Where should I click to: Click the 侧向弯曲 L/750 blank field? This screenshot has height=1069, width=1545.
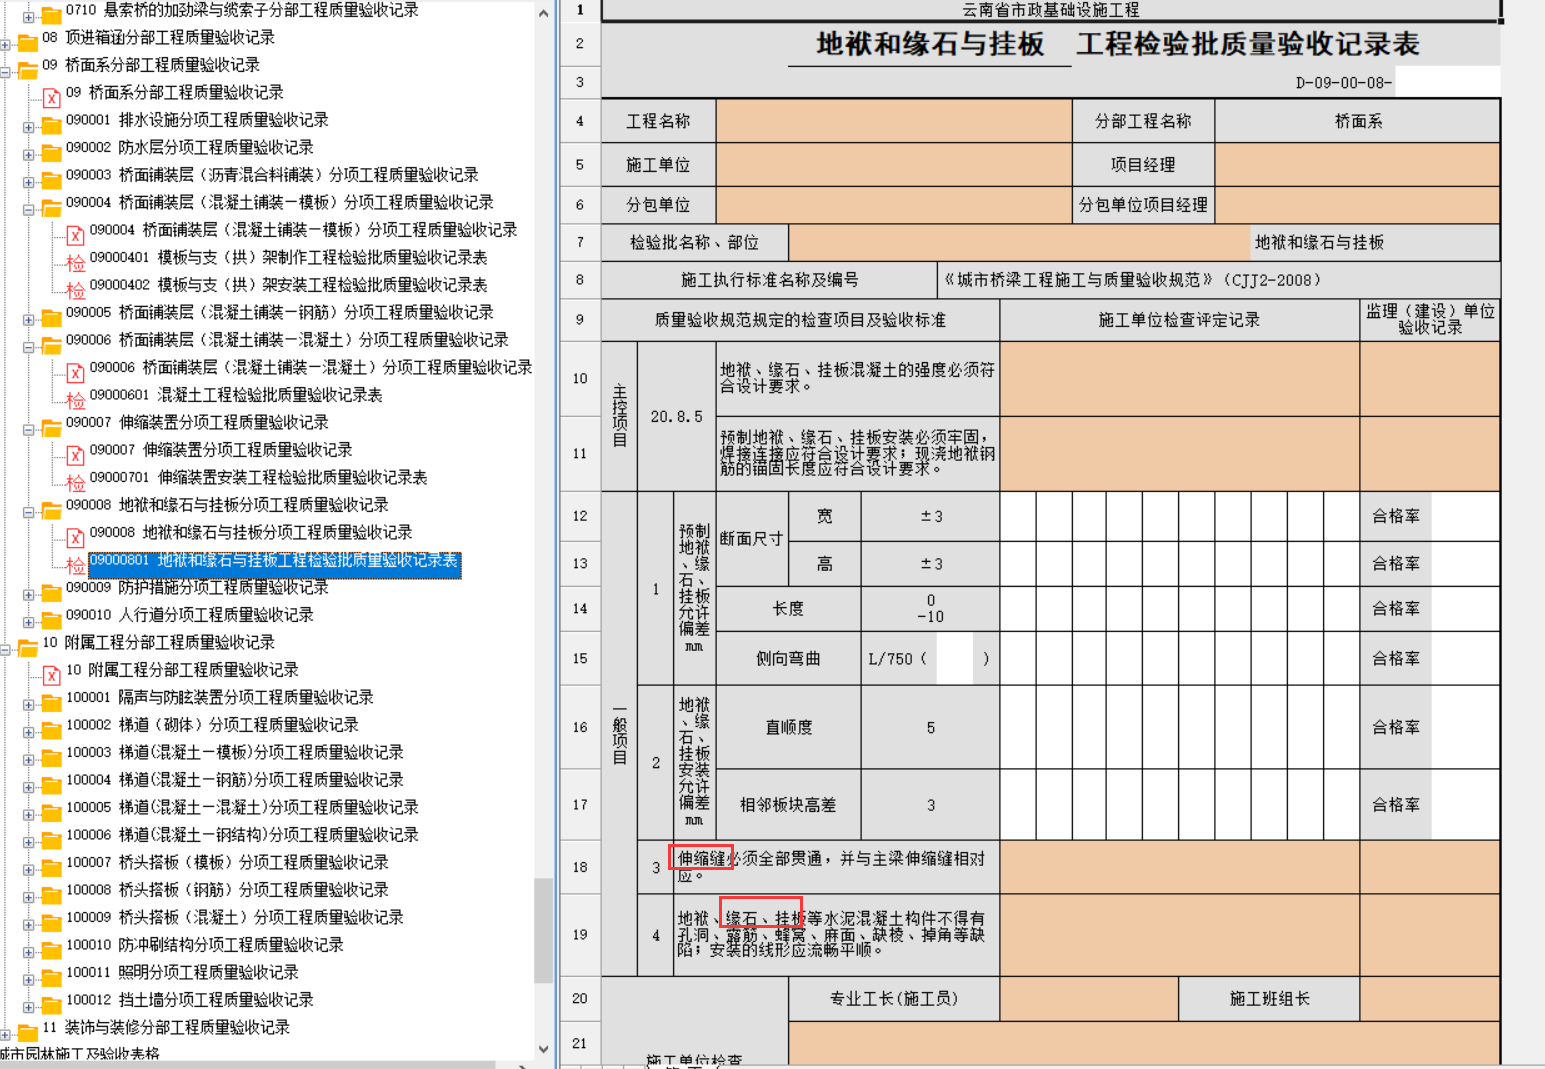click(x=955, y=659)
